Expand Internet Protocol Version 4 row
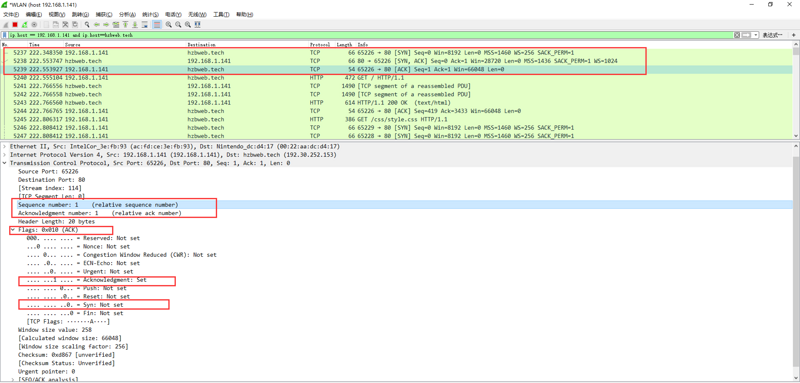800x383 pixels. 5,155
